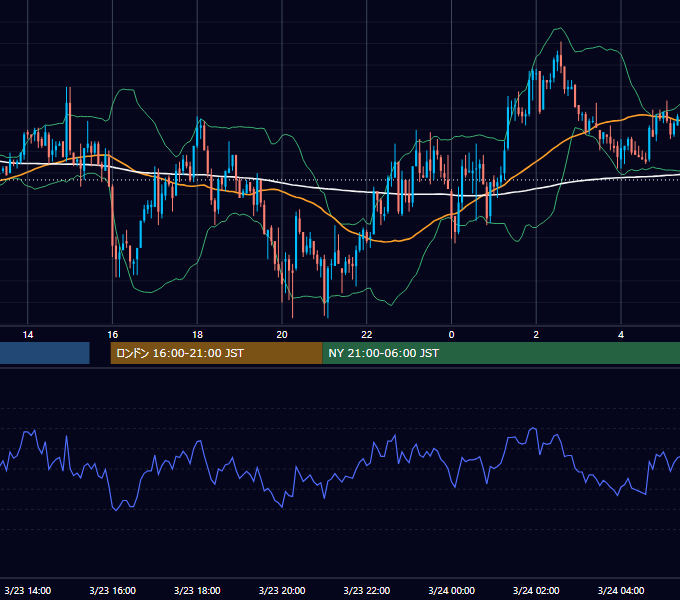This screenshot has width=680, height=600.
Task: Click the upper time axis label 14
Action: point(28,335)
